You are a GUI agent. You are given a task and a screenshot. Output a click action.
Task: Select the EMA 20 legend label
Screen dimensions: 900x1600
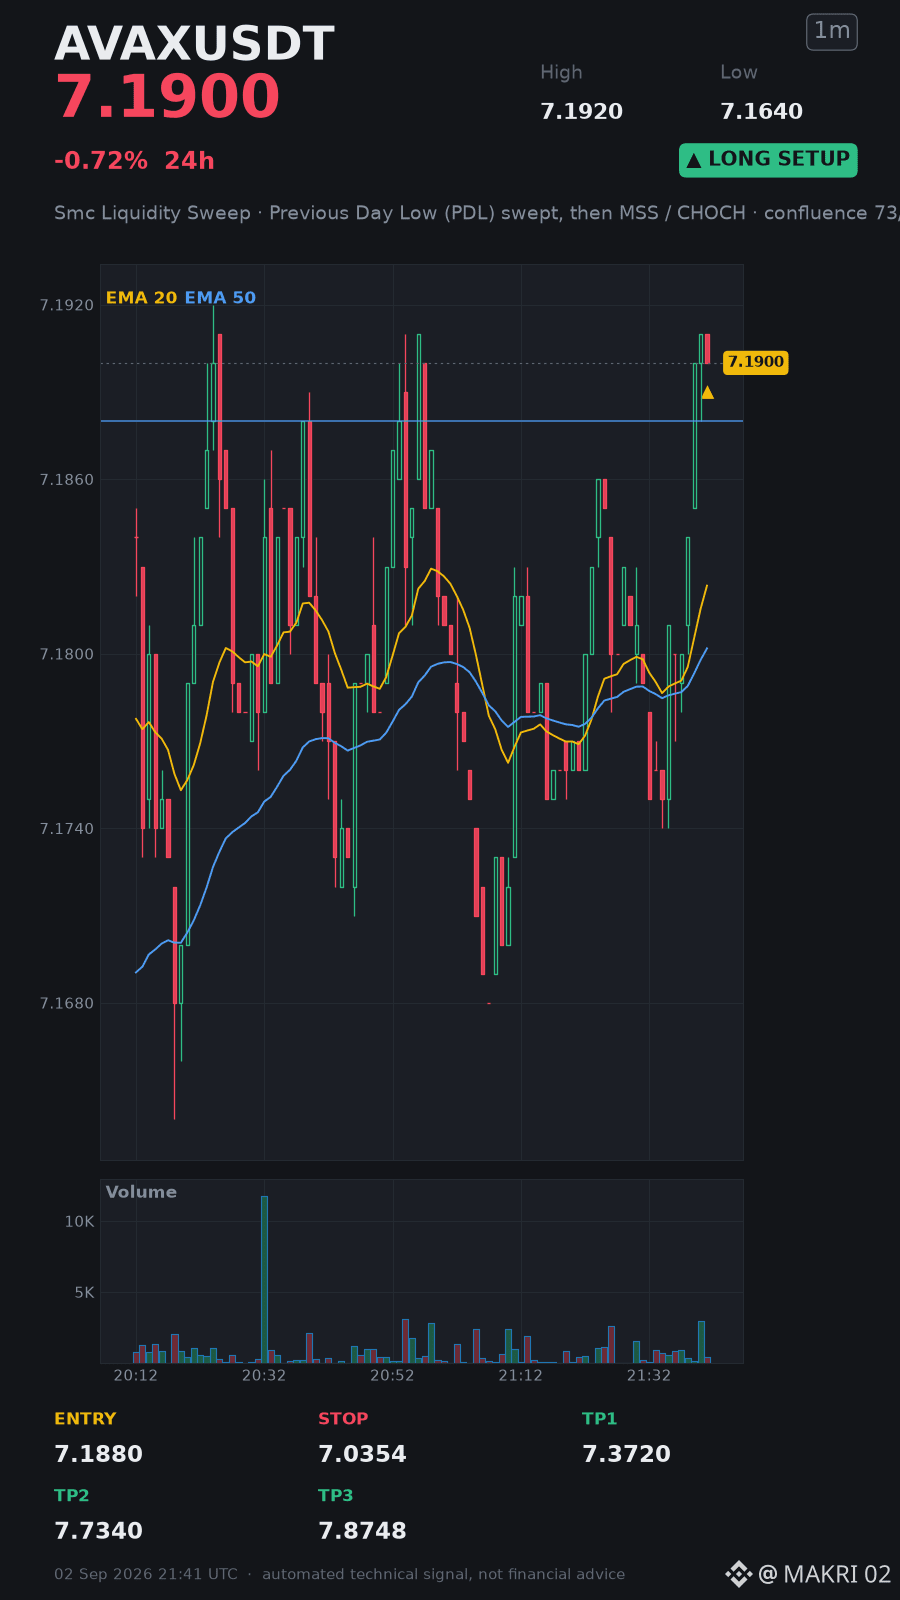click(141, 298)
